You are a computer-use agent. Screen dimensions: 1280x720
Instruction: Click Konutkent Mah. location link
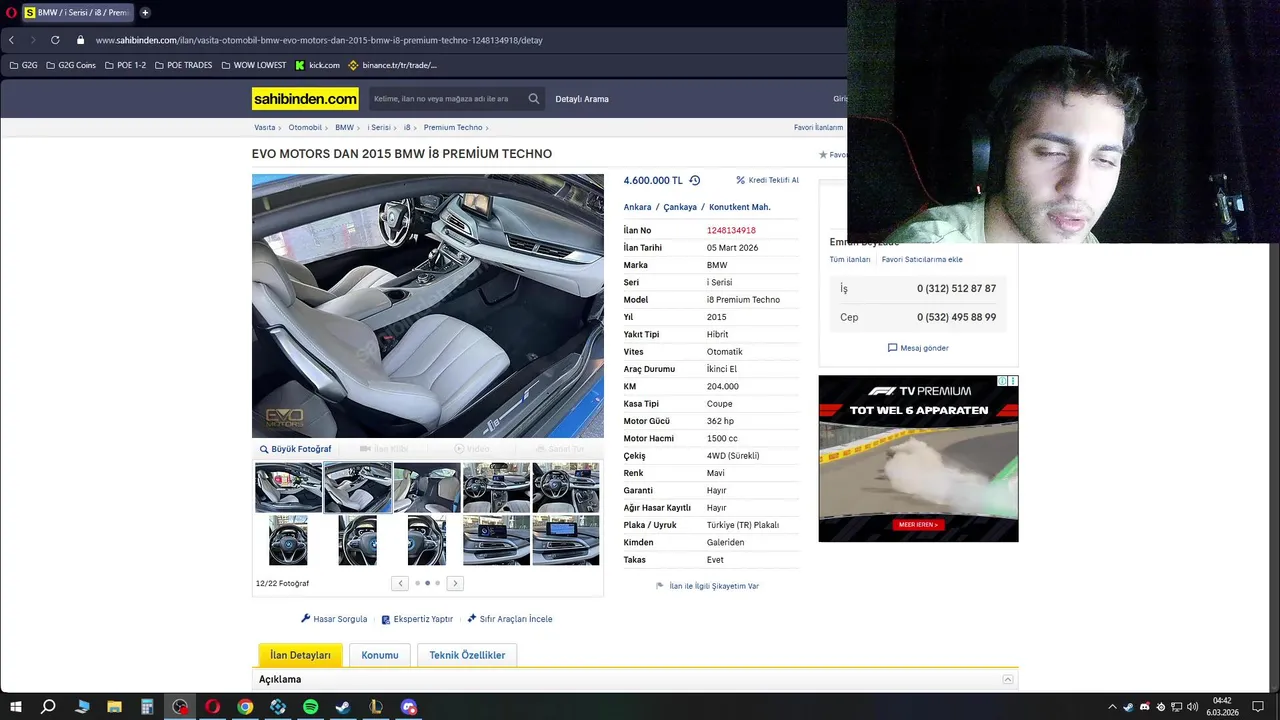[740, 207]
